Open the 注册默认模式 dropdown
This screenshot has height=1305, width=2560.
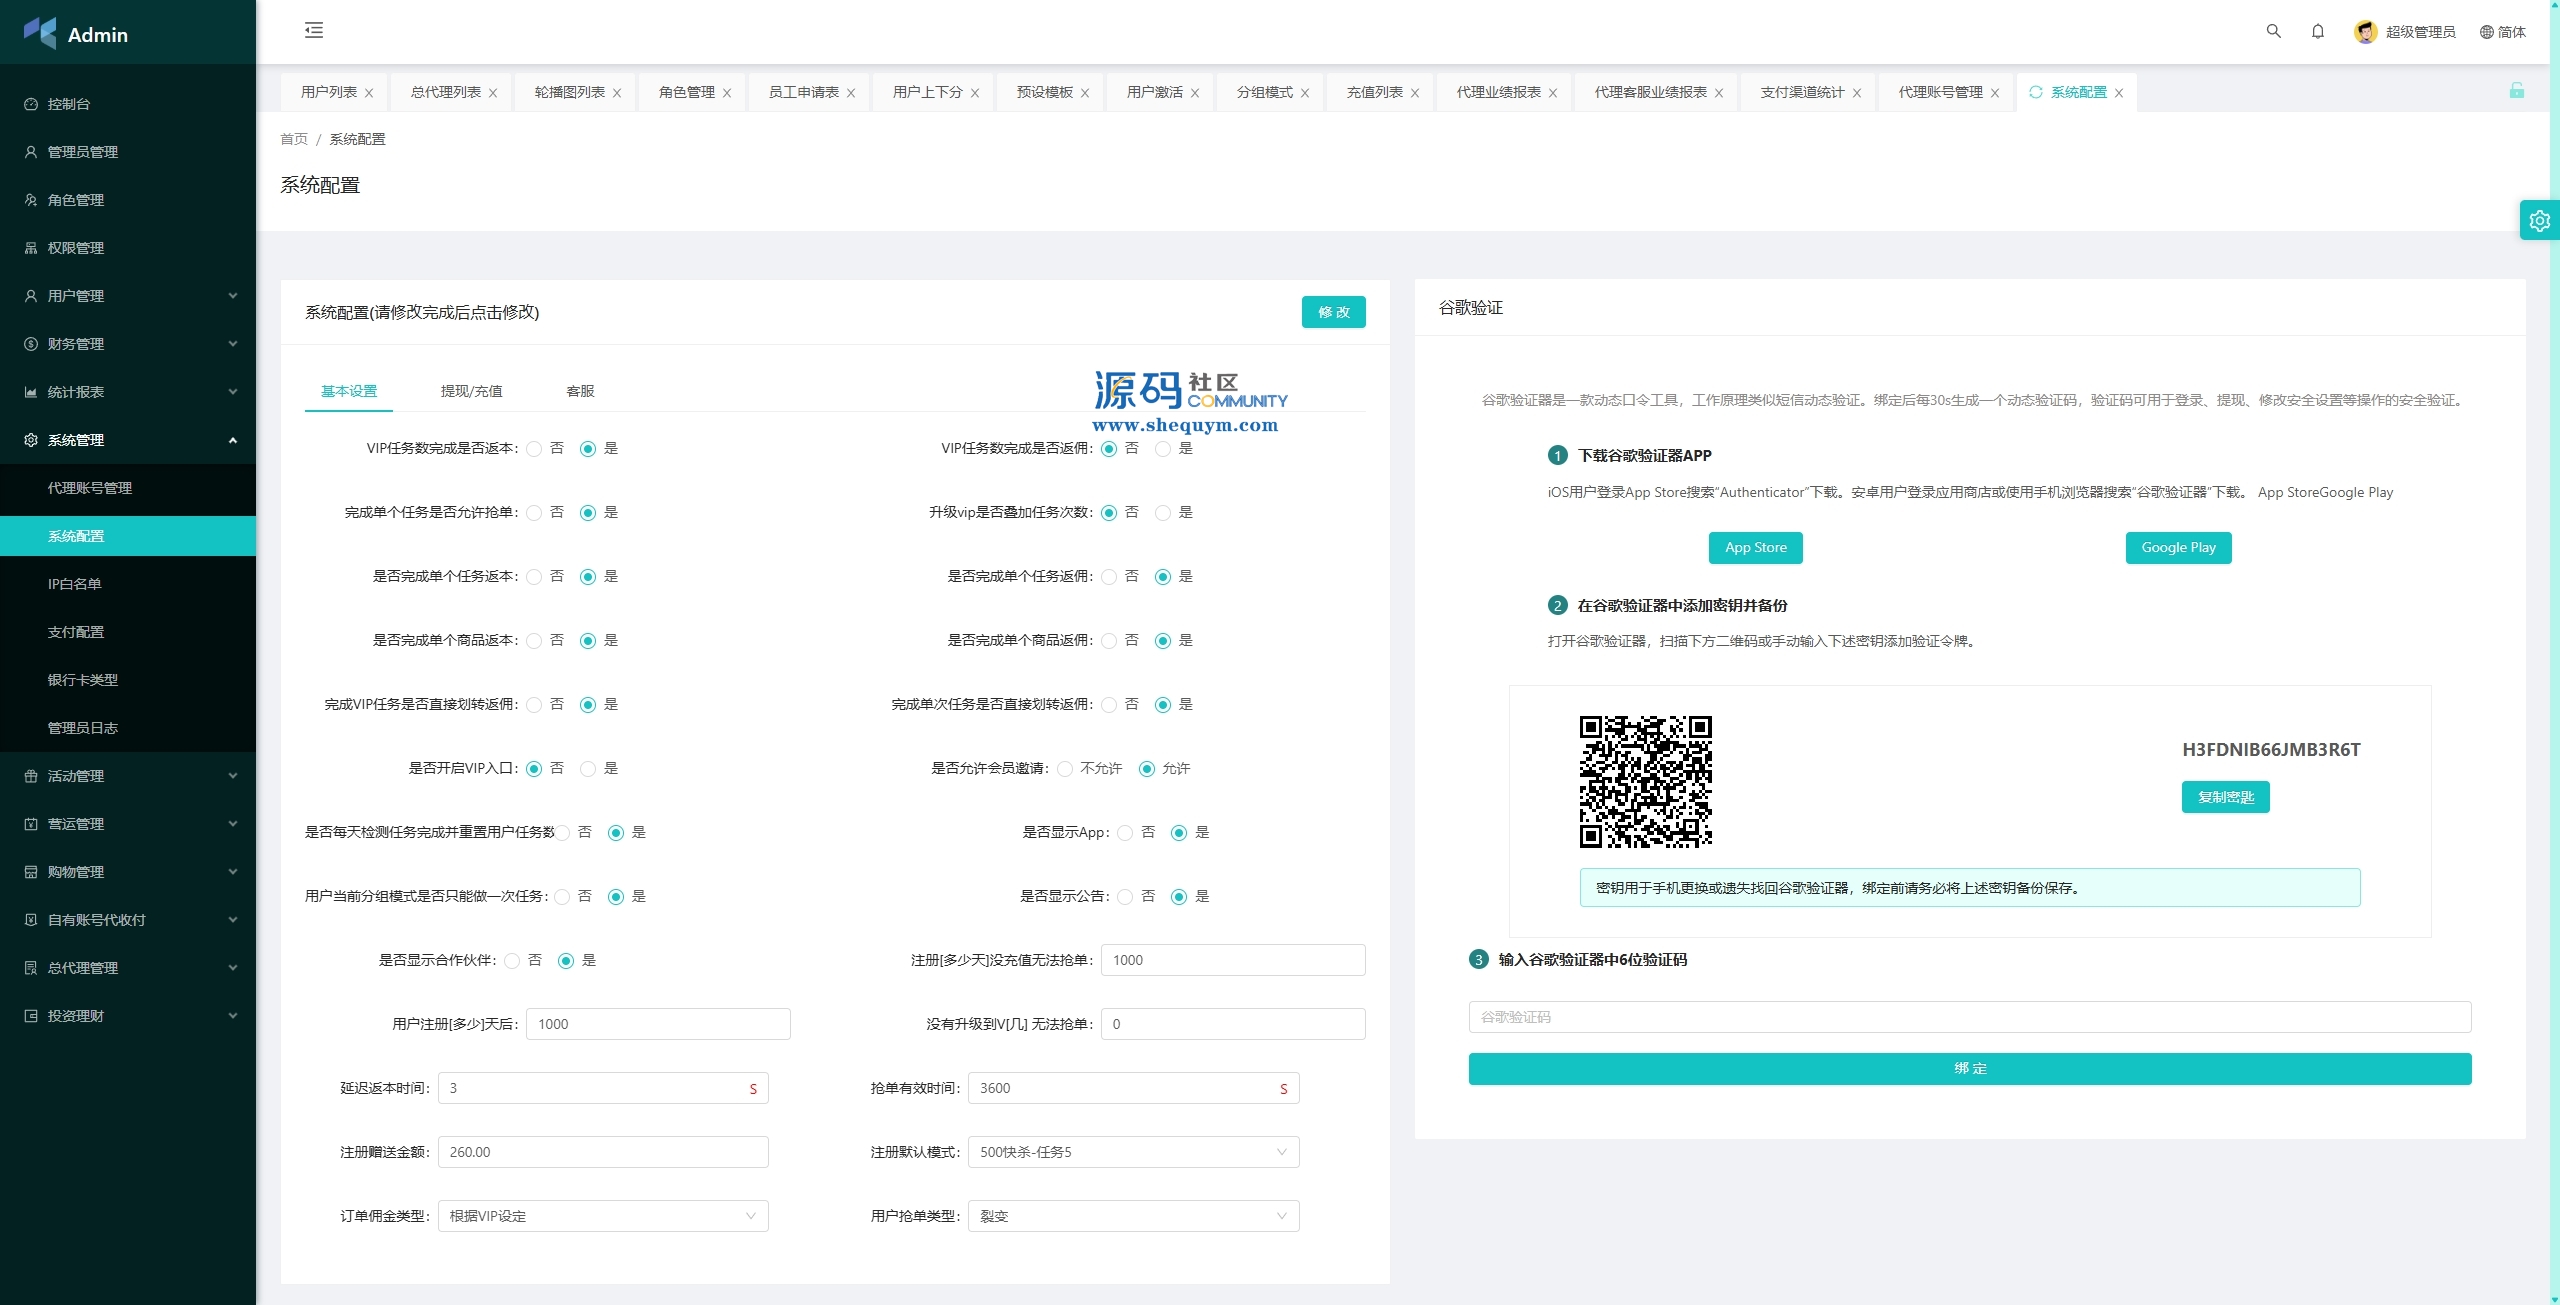click(1132, 1152)
